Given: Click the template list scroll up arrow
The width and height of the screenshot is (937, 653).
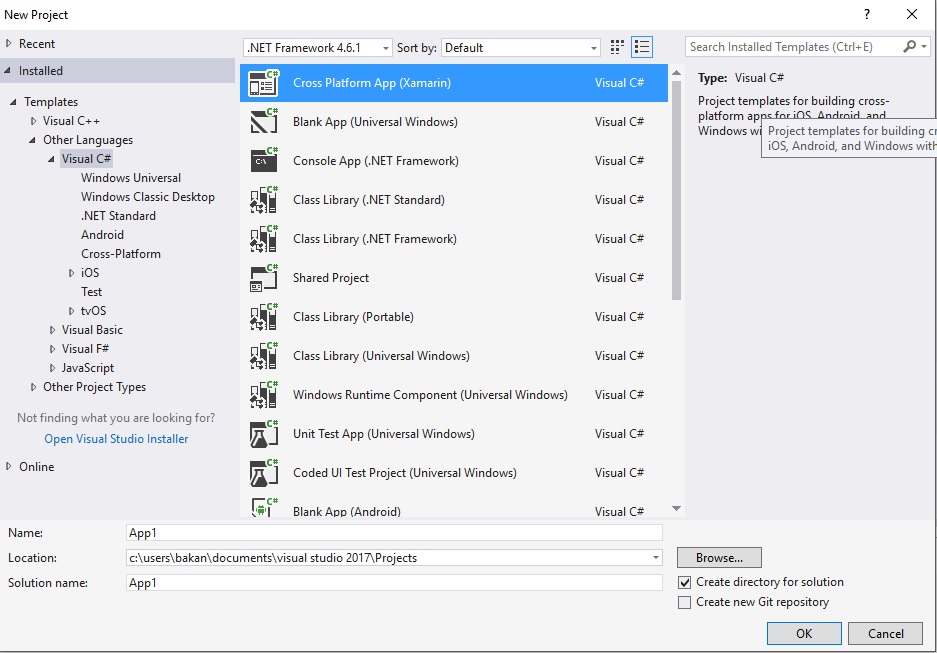Looking at the screenshot, I should pos(676,73).
